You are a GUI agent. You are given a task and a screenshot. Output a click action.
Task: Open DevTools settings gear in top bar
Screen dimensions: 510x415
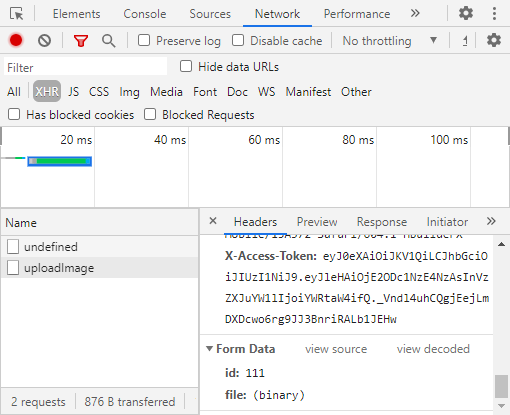pos(466,13)
